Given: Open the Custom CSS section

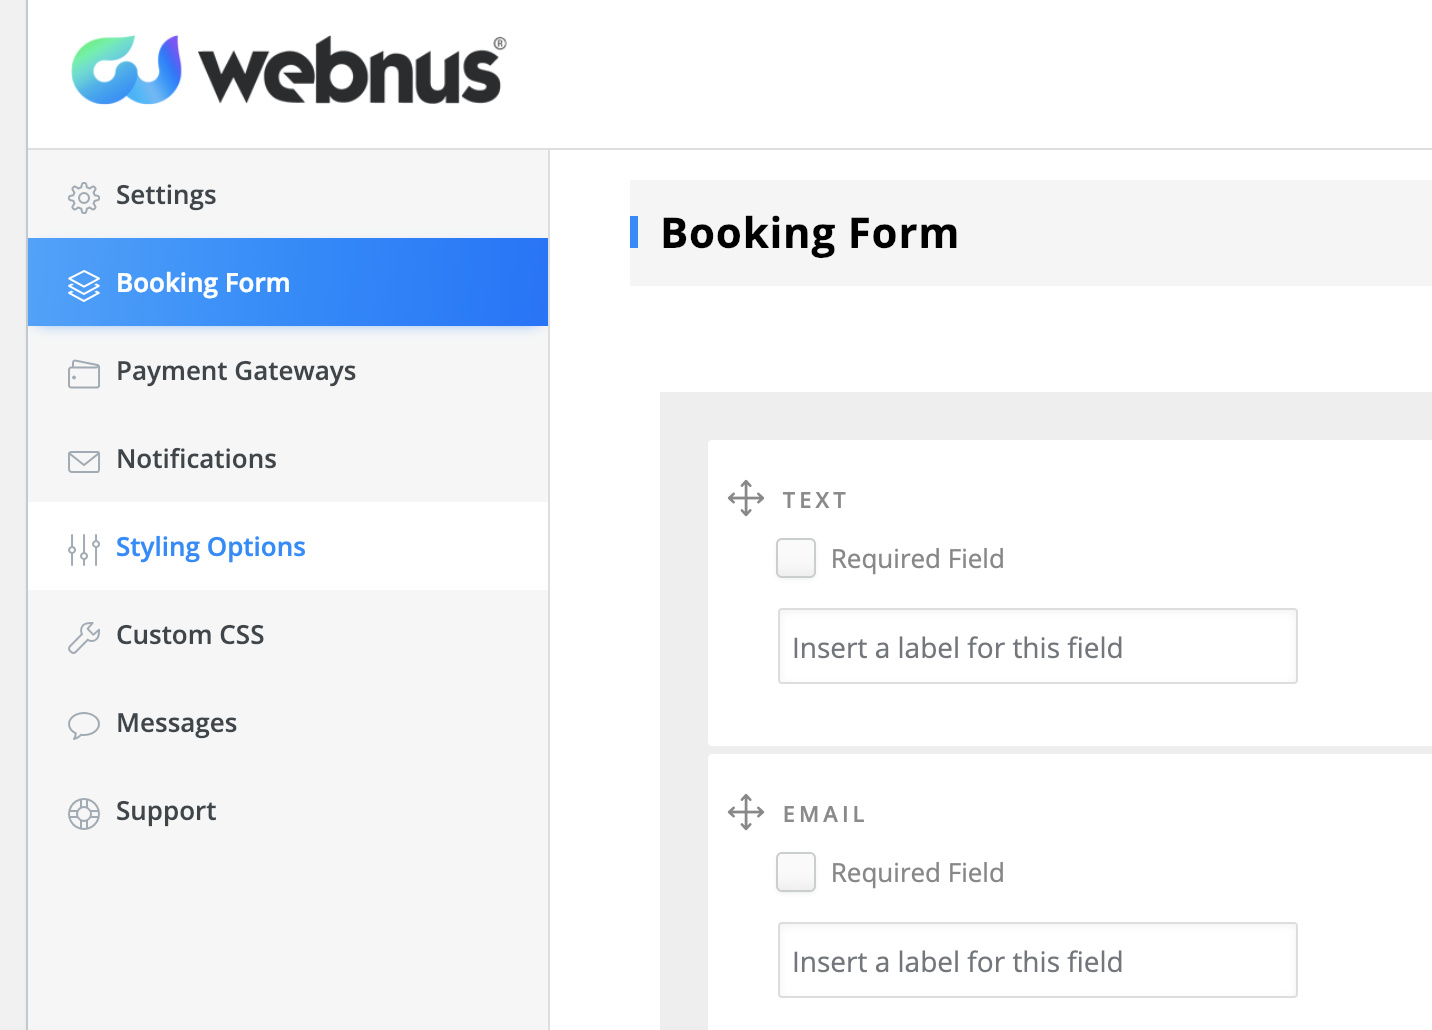Looking at the screenshot, I should 190,635.
